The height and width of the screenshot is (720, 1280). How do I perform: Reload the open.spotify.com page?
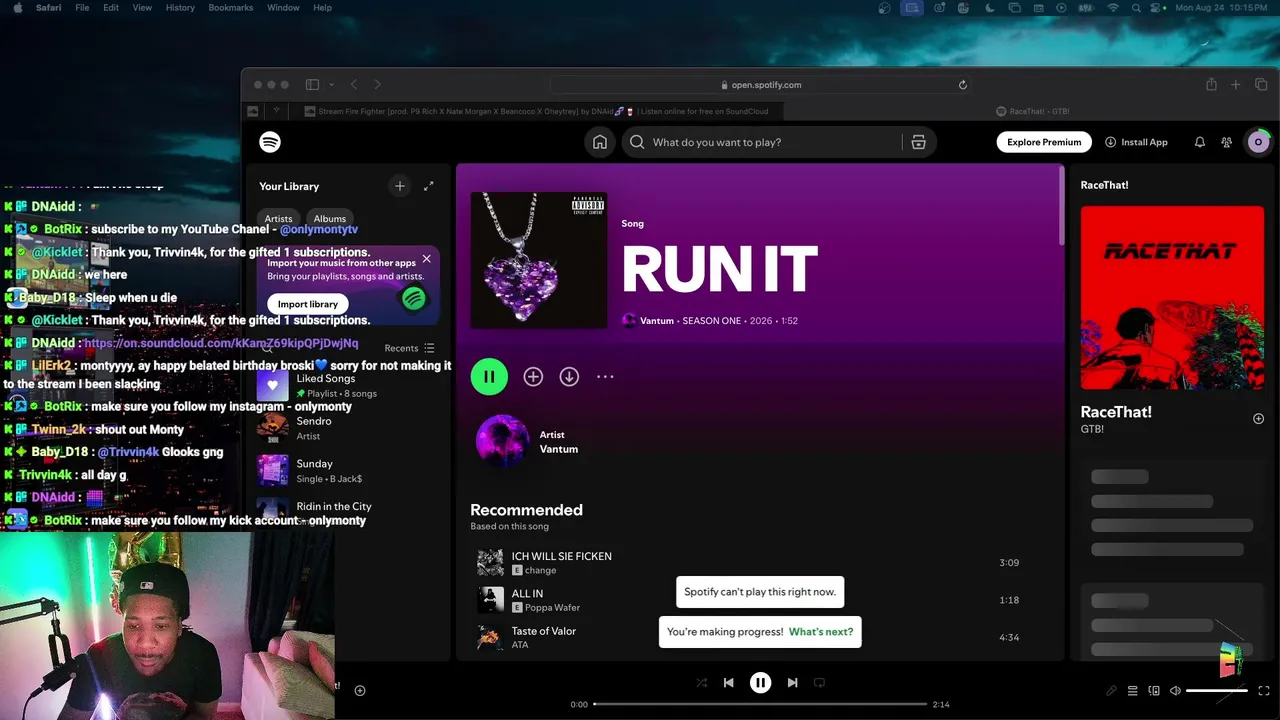click(963, 85)
